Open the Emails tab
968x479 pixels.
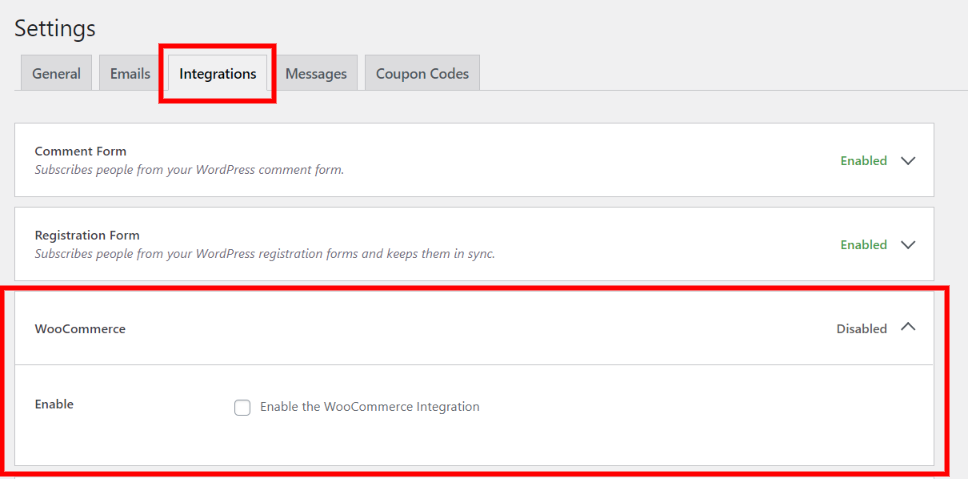(x=130, y=73)
